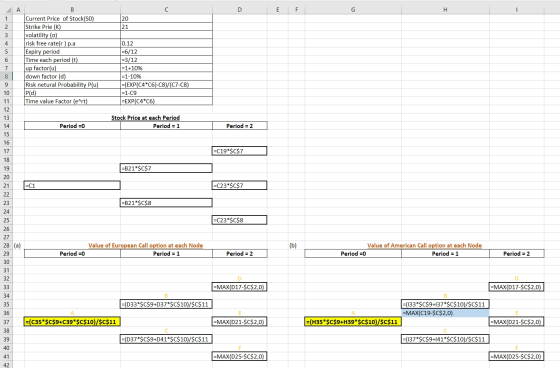The height and width of the screenshot is (368, 560).
Task: Select column B header
Action: pos(72,10)
